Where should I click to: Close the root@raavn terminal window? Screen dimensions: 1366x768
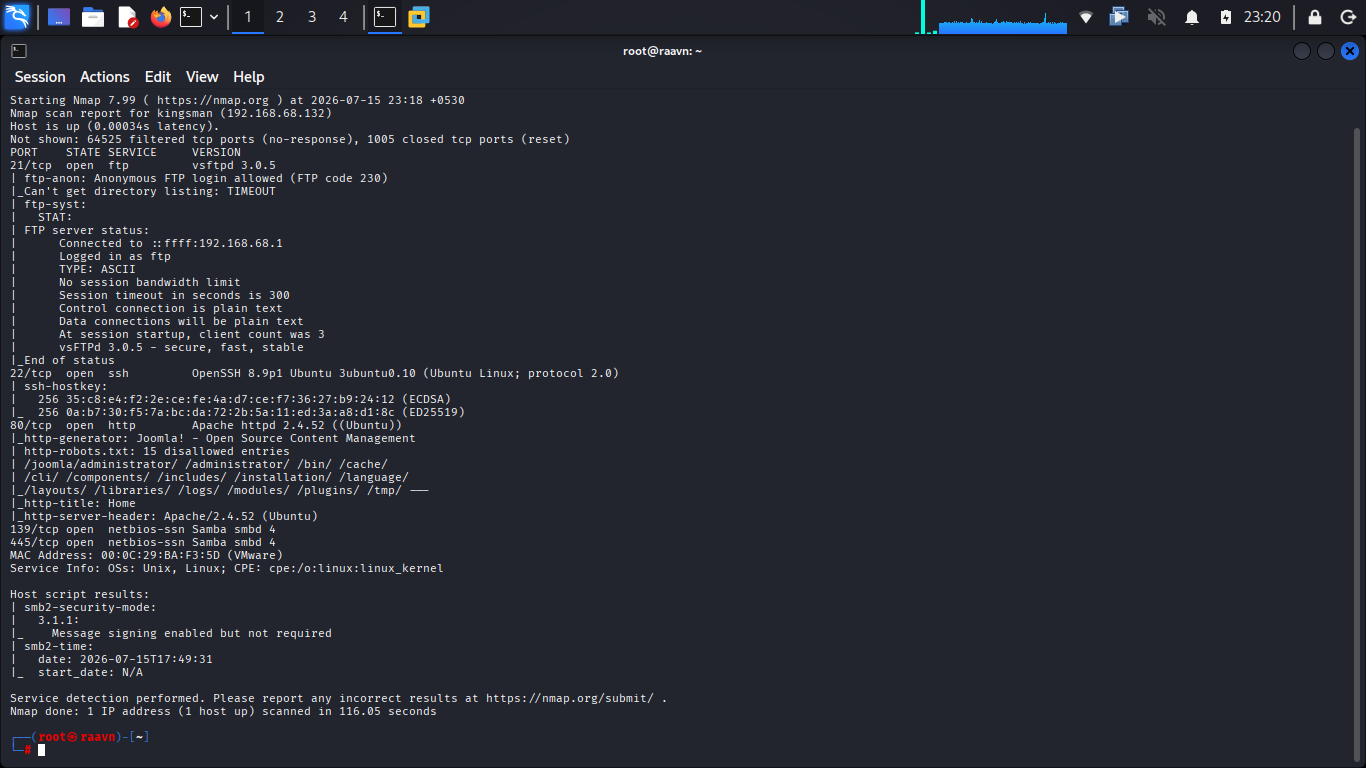click(x=1350, y=51)
